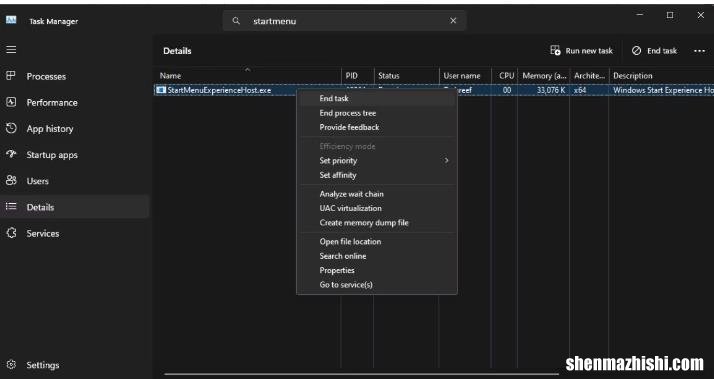Viewport: 714px width, 379px height.
Task: Open the Services page
Action: [x=43, y=233]
